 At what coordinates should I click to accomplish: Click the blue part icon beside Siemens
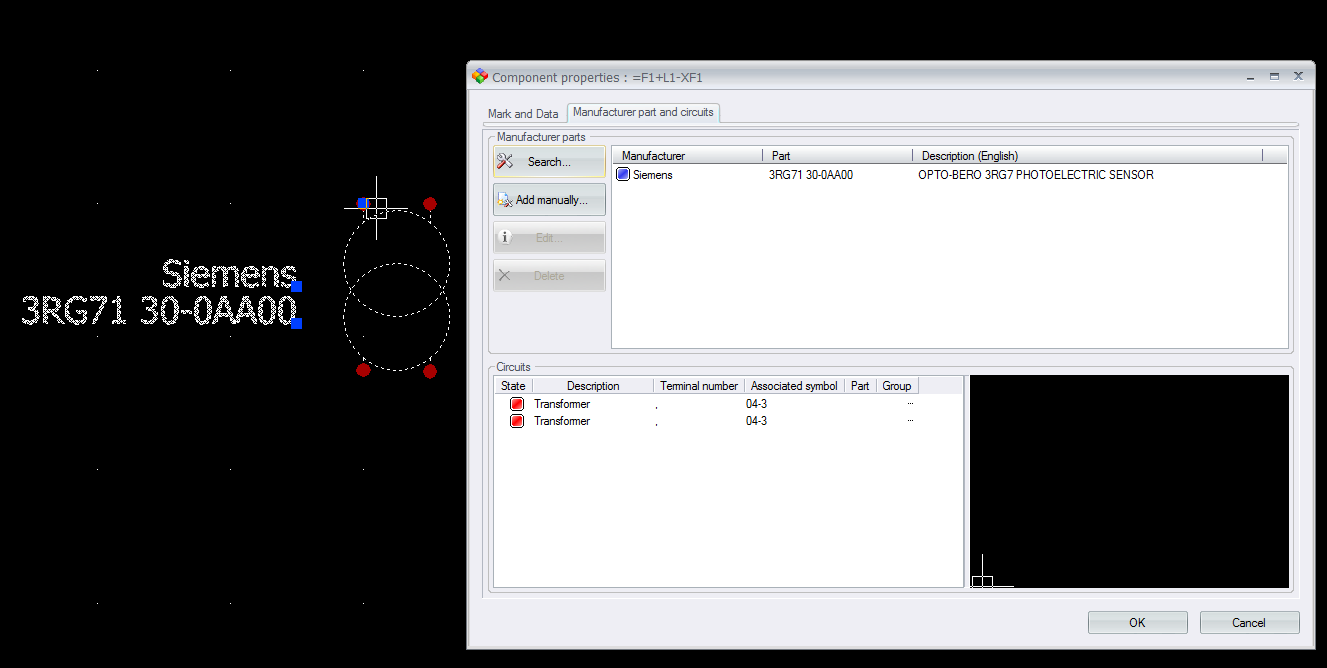point(623,174)
